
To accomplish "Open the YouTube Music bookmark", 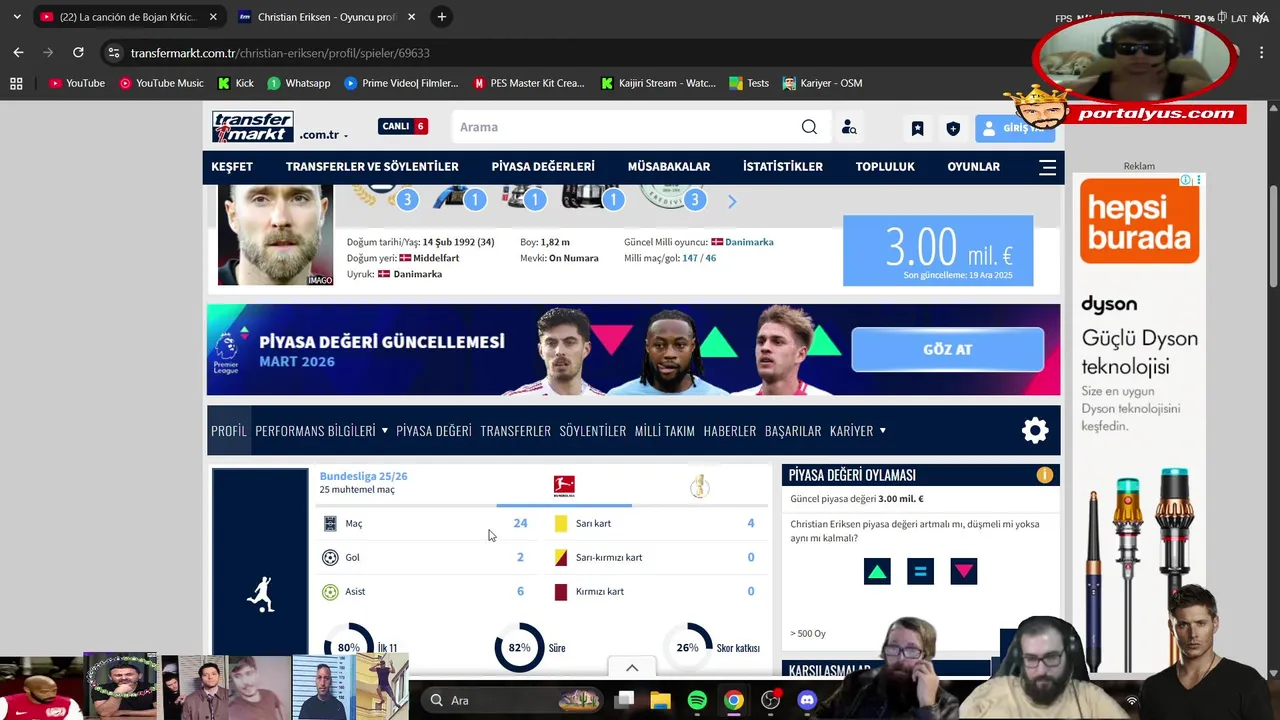I will click(161, 83).
